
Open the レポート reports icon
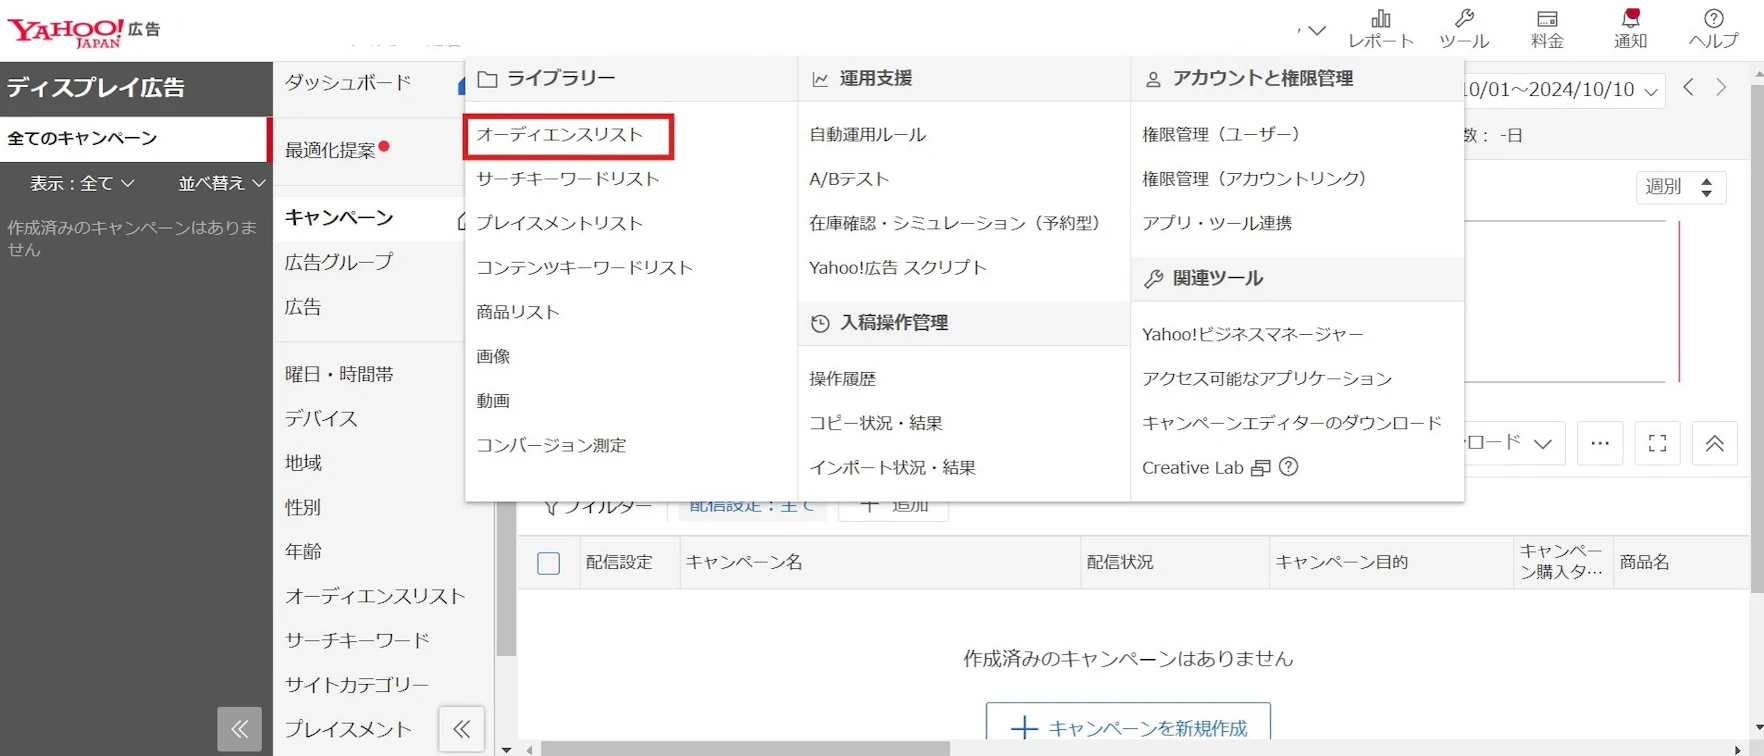coord(1380,28)
